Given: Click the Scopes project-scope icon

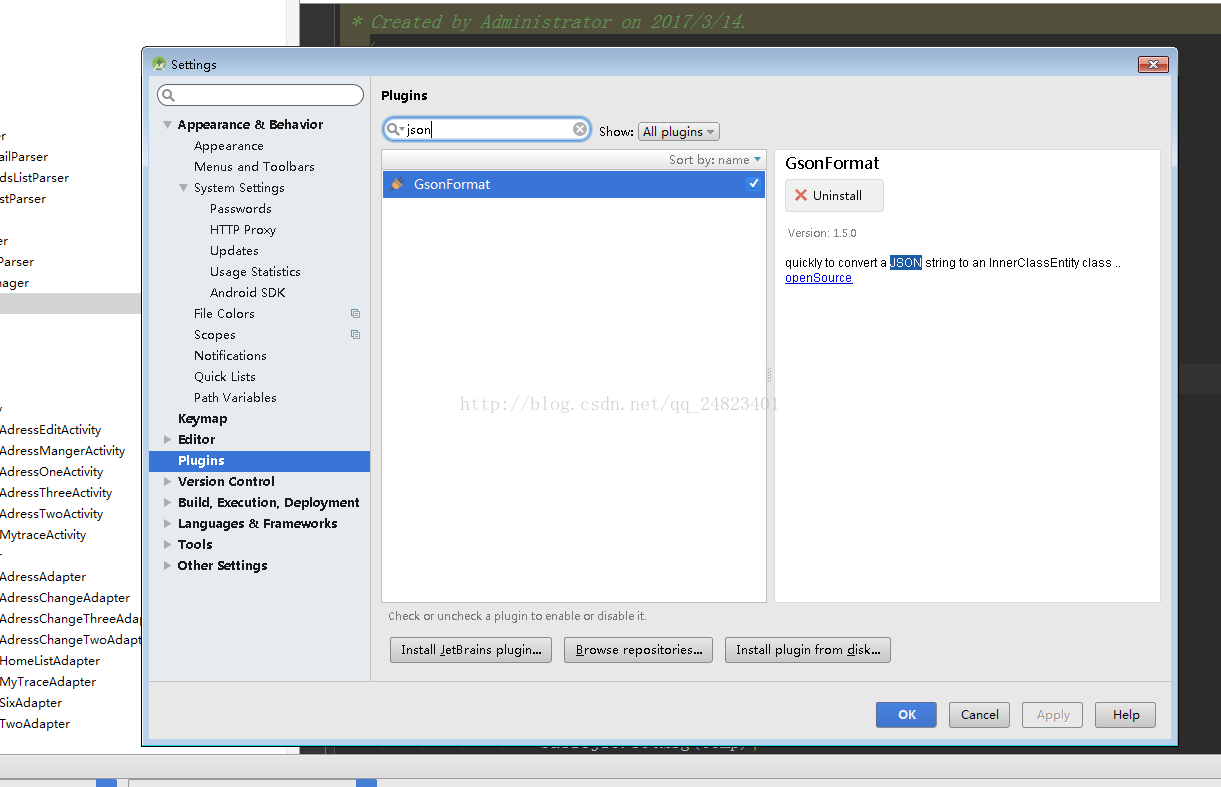Looking at the screenshot, I should (355, 335).
